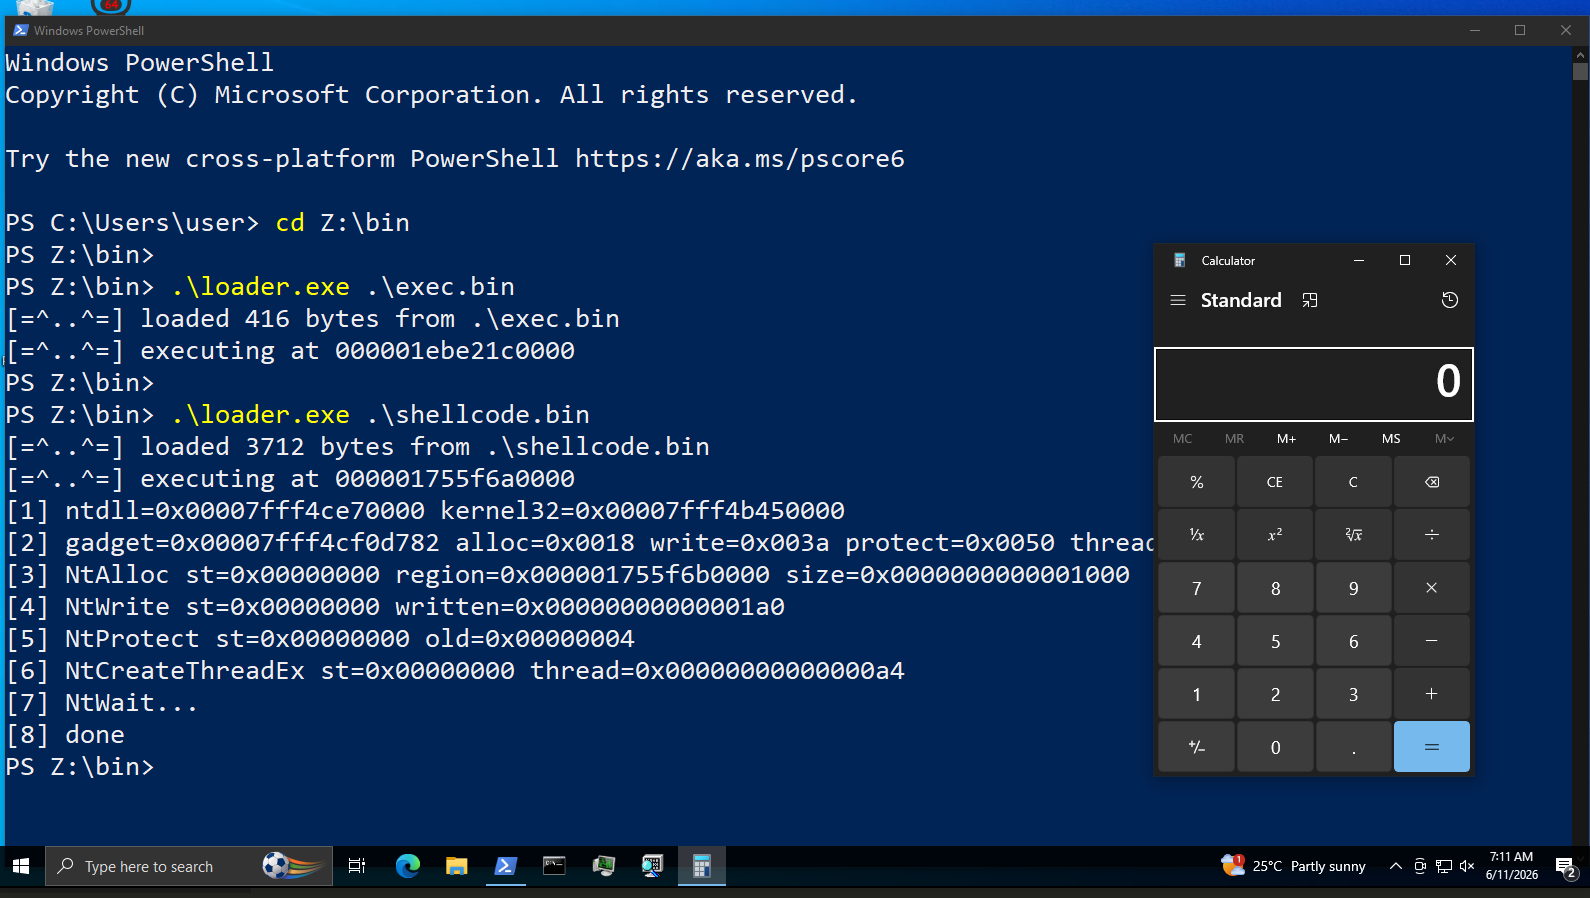Image resolution: width=1590 pixels, height=898 pixels.
Task: Open the taskbar clock 7:11 AM
Action: [x=1511, y=866]
